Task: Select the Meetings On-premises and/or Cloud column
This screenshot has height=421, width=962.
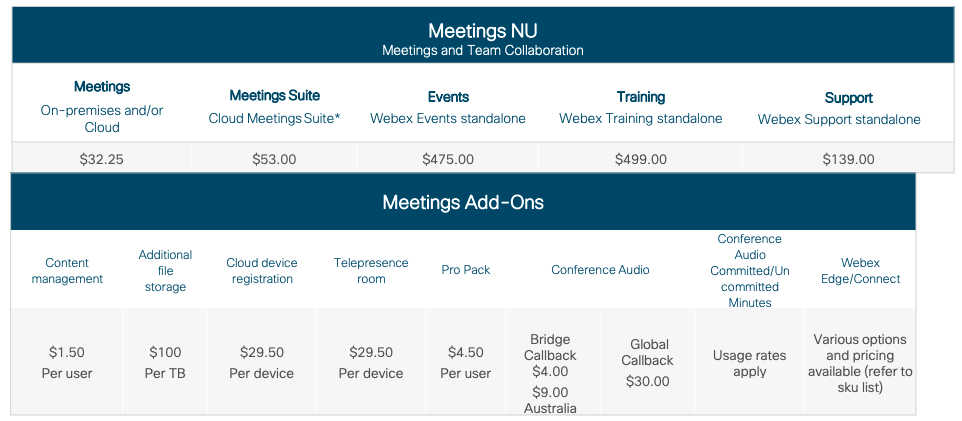Action: point(102,107)
